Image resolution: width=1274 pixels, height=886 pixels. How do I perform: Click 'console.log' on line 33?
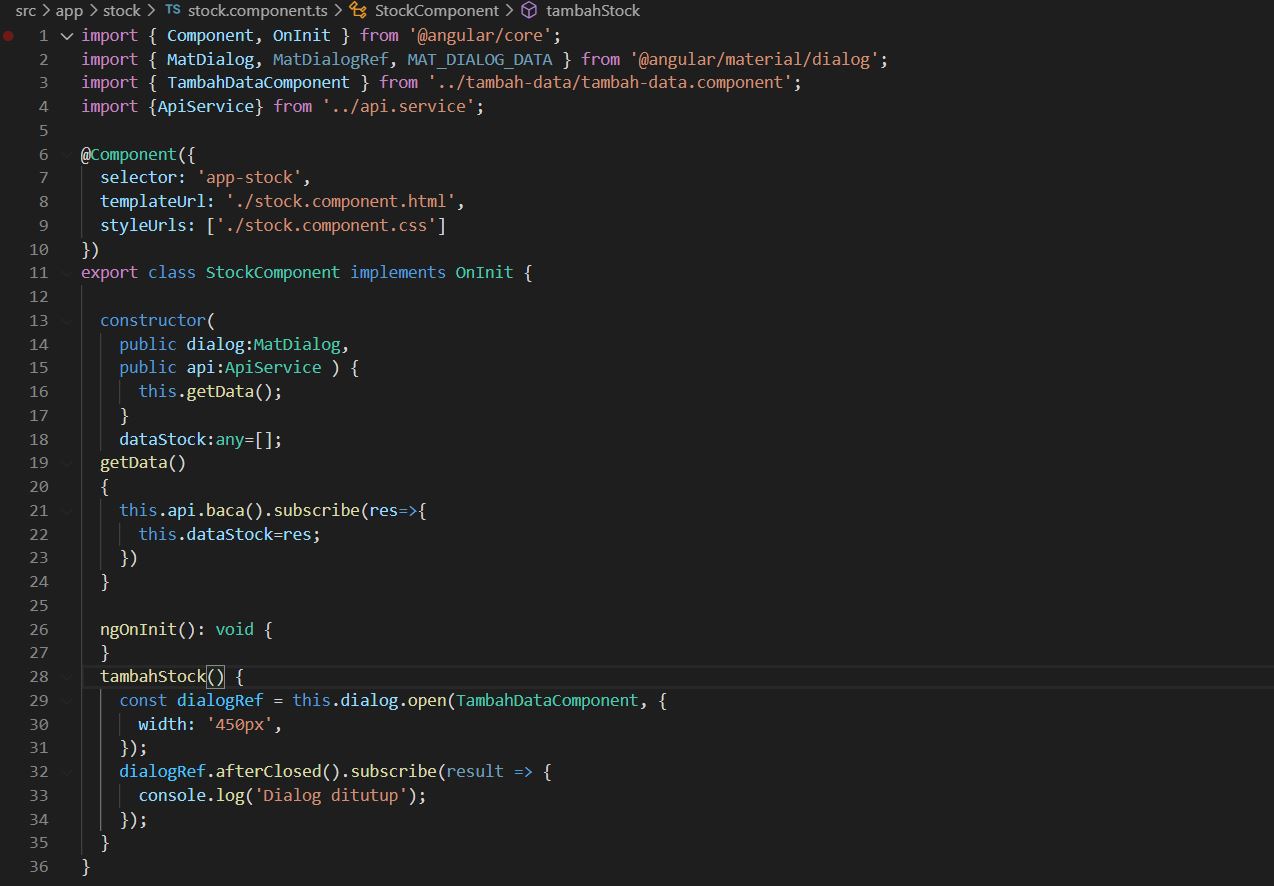(x=191, y=795)
